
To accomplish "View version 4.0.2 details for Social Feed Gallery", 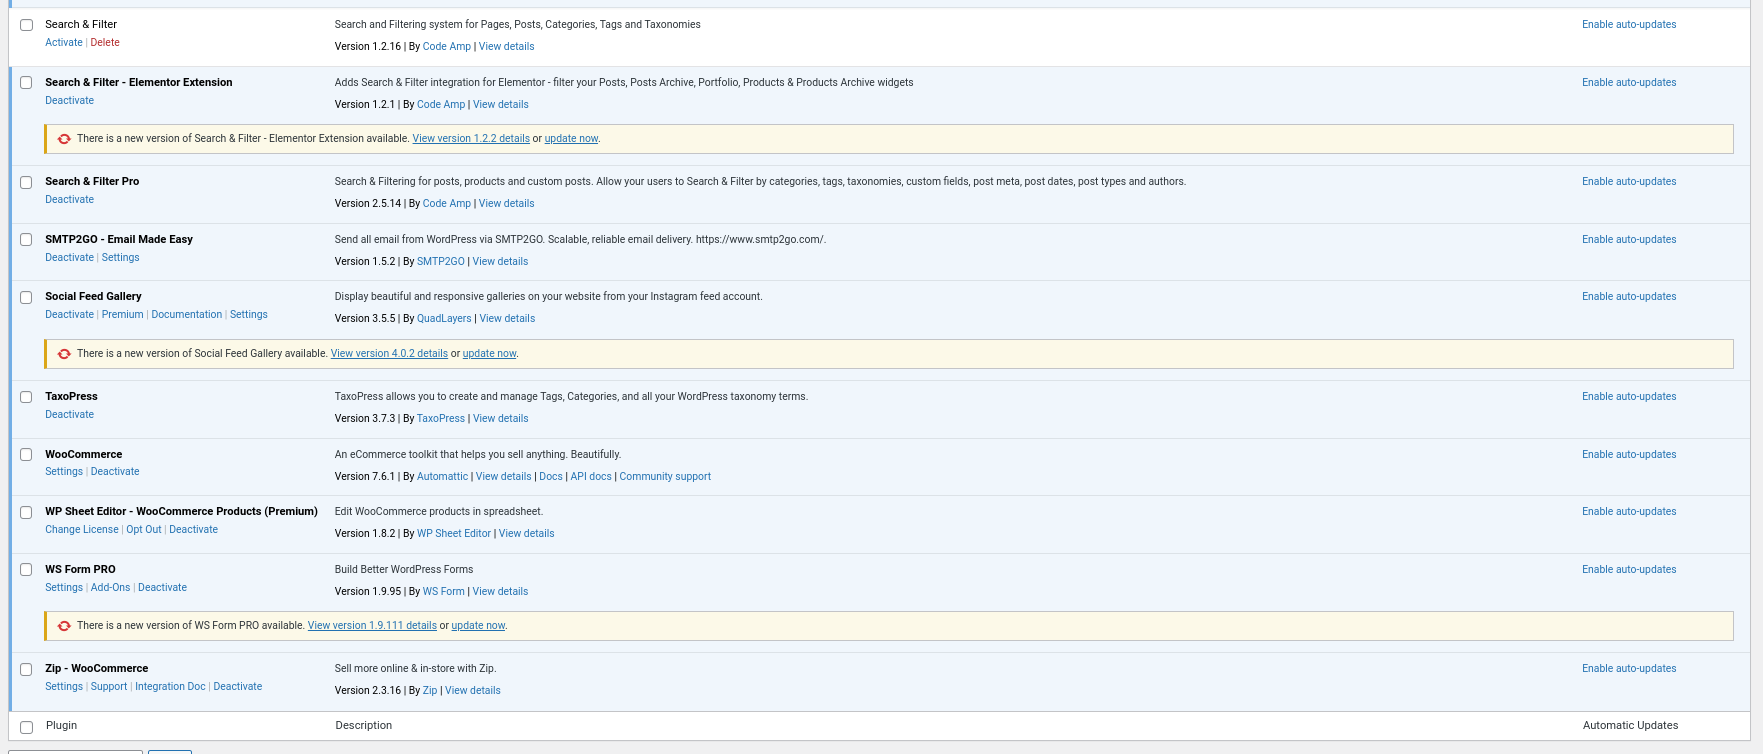I will pyautogui.click(x=389, y=354).
